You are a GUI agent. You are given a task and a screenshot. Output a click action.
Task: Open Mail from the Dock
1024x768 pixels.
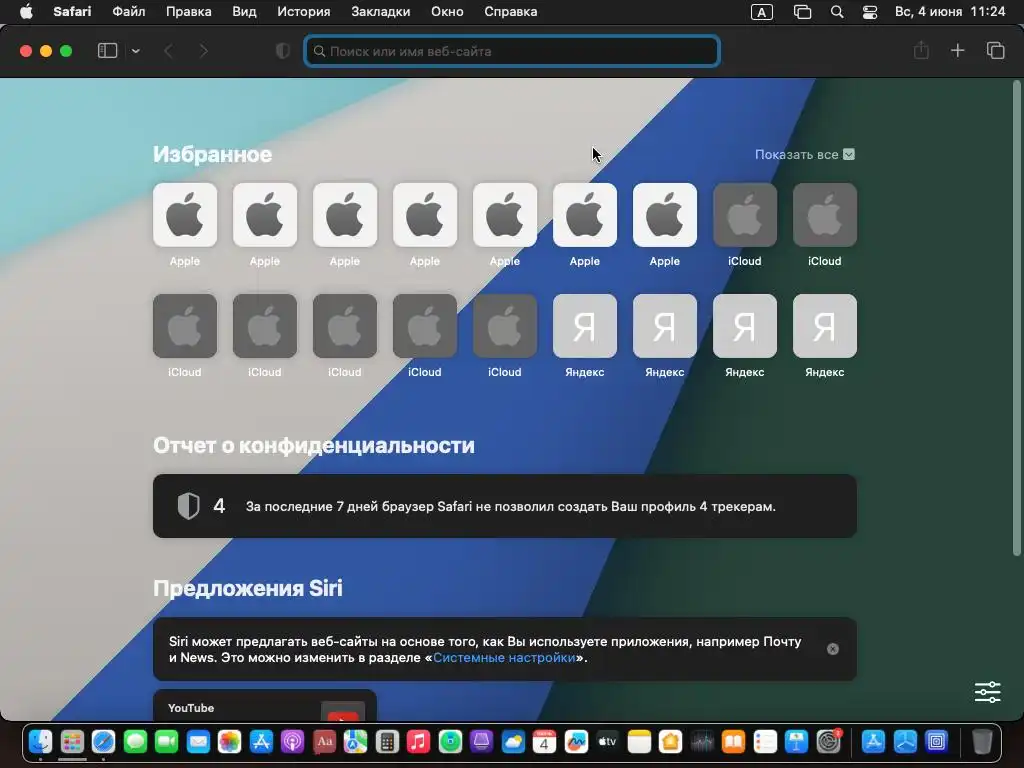click(x=198, y=742)
